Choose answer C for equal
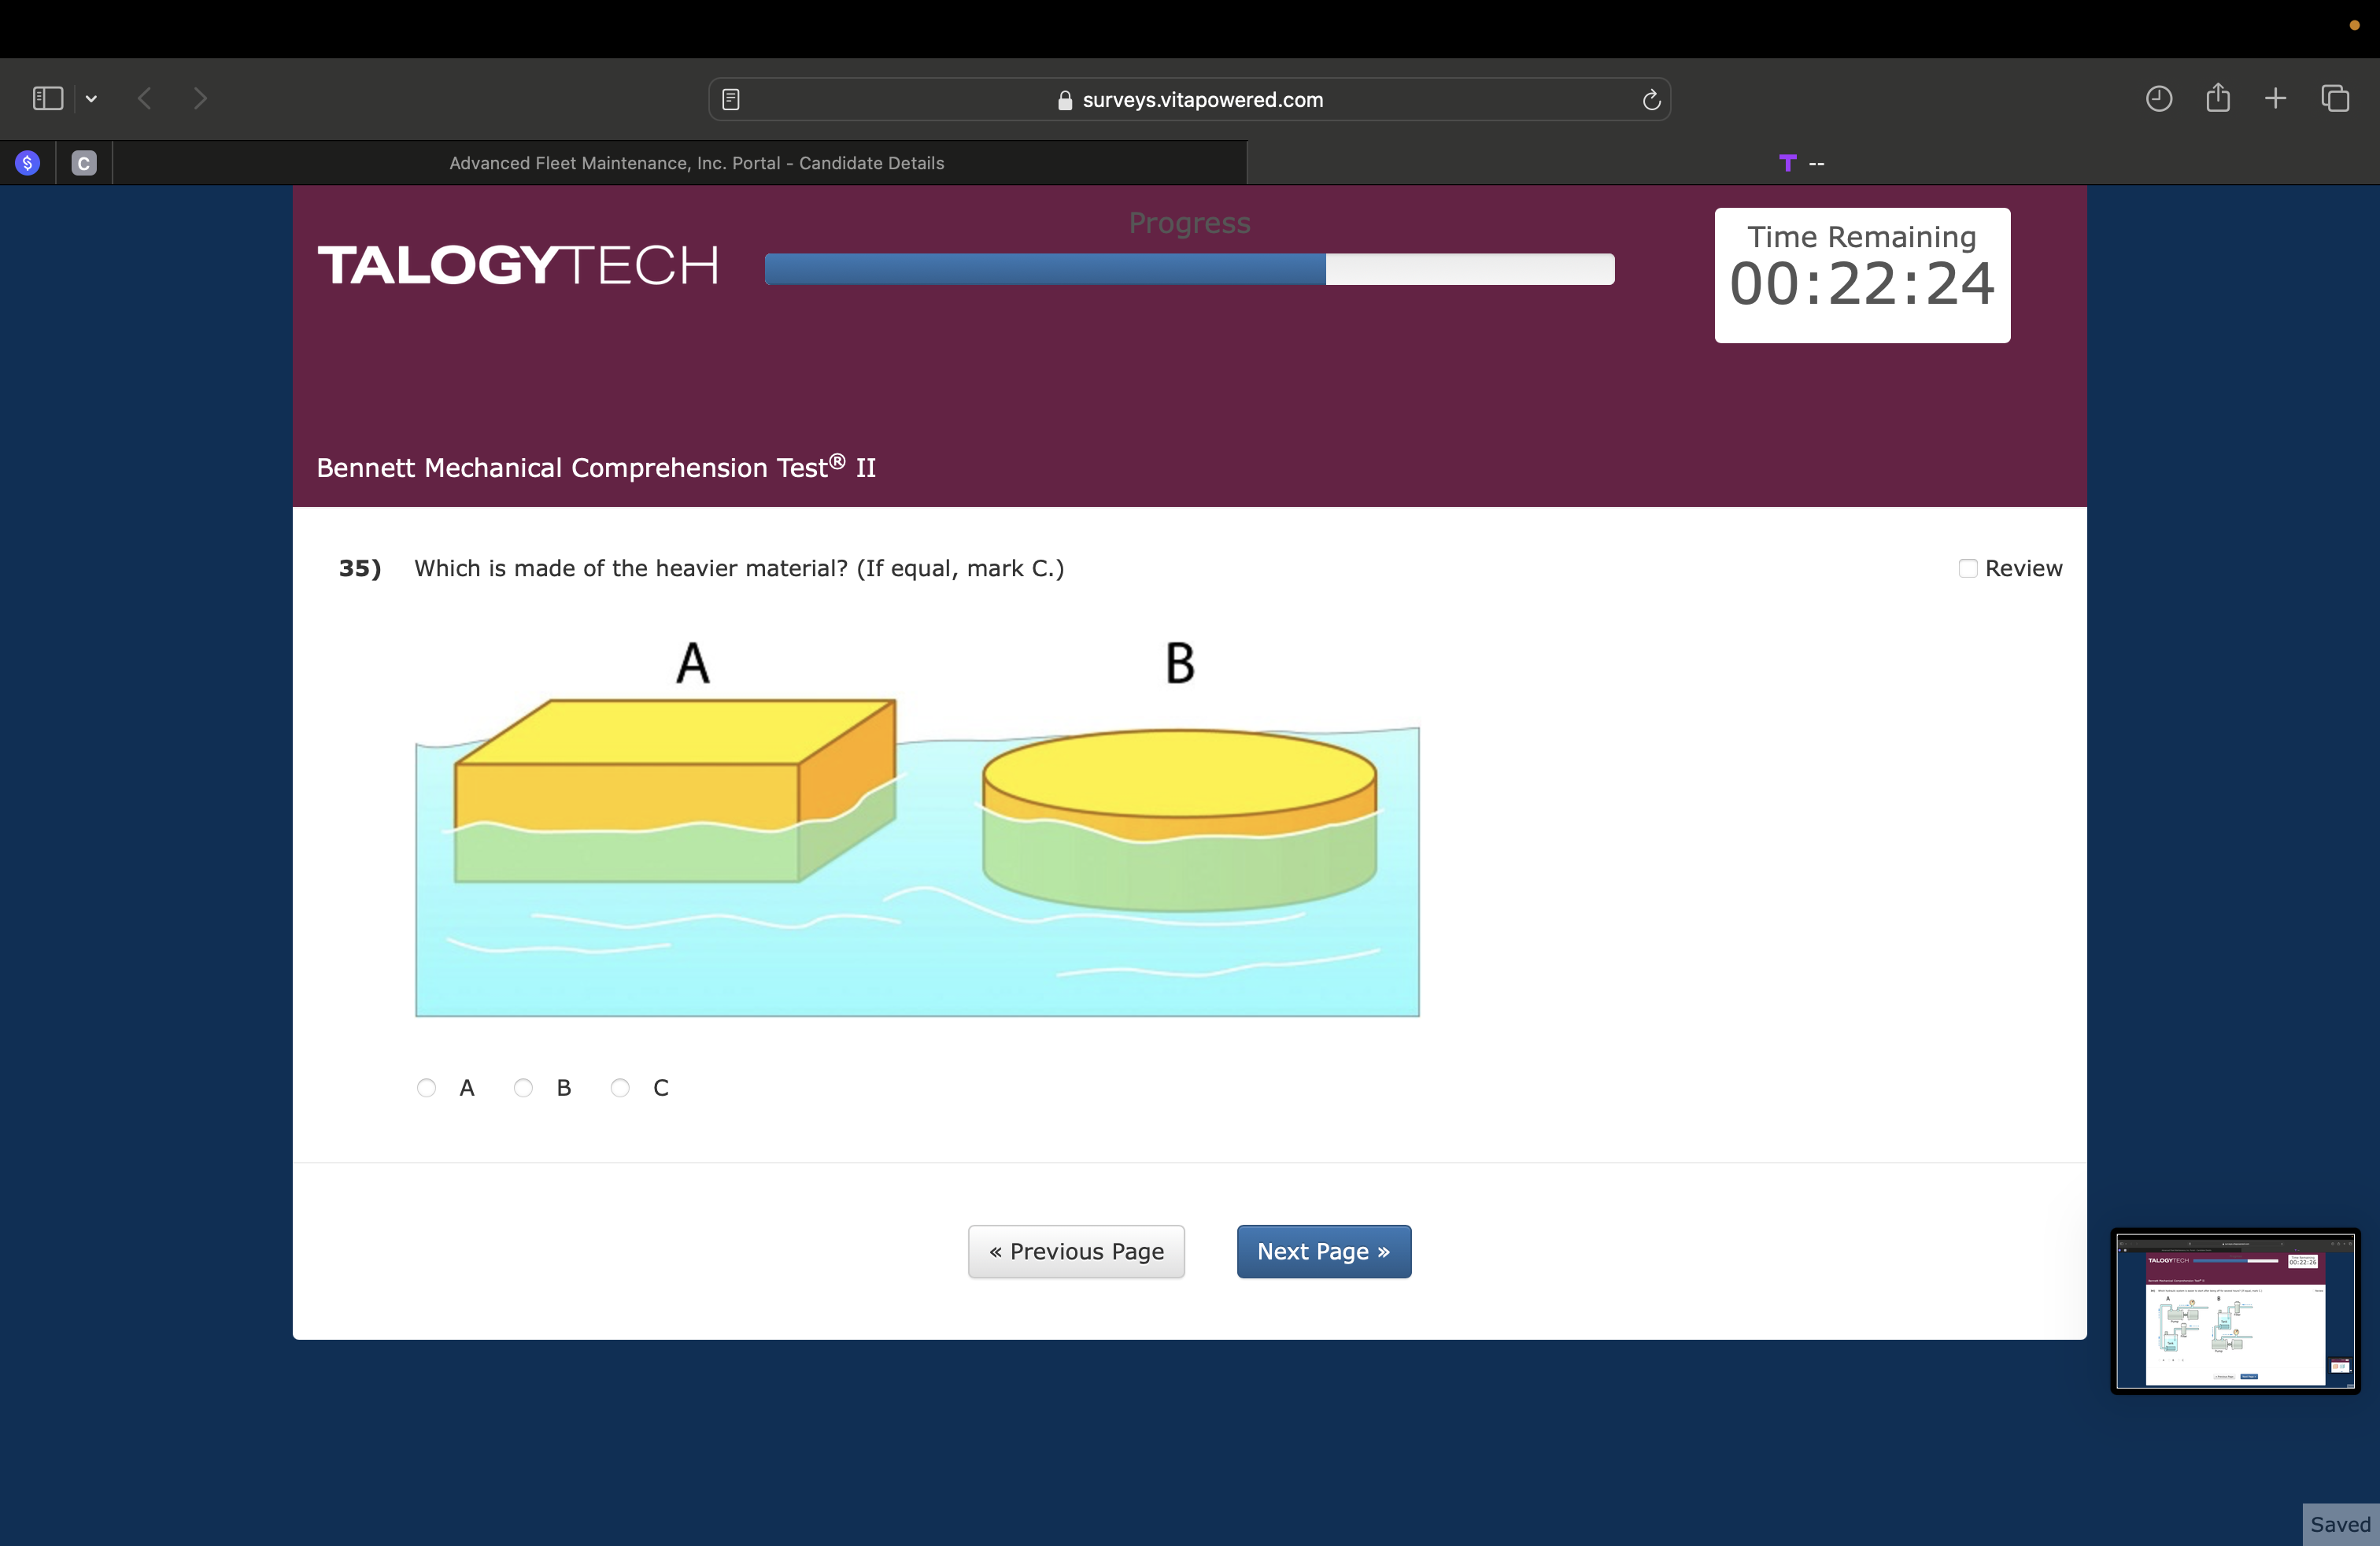This screenshot has width=2380, height=1546. point(620,1087)
